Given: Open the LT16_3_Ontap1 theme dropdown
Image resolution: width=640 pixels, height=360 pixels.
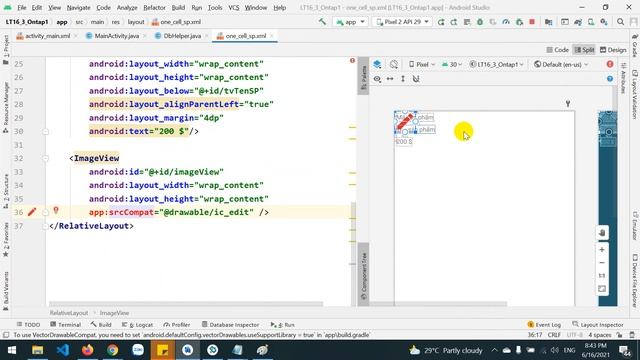Looking at the screenshot, I should [496, 64].
